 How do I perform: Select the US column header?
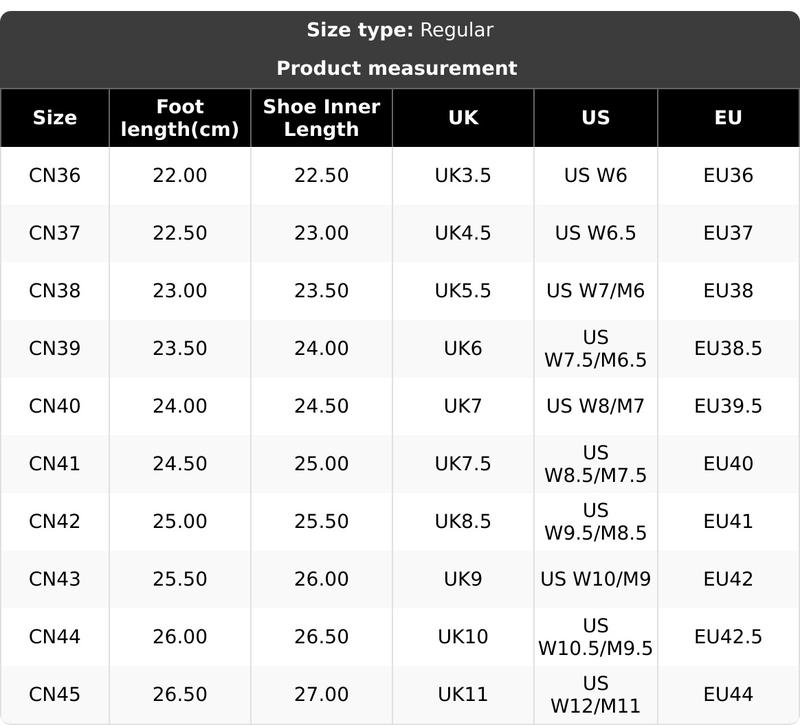tap(595, 118)
